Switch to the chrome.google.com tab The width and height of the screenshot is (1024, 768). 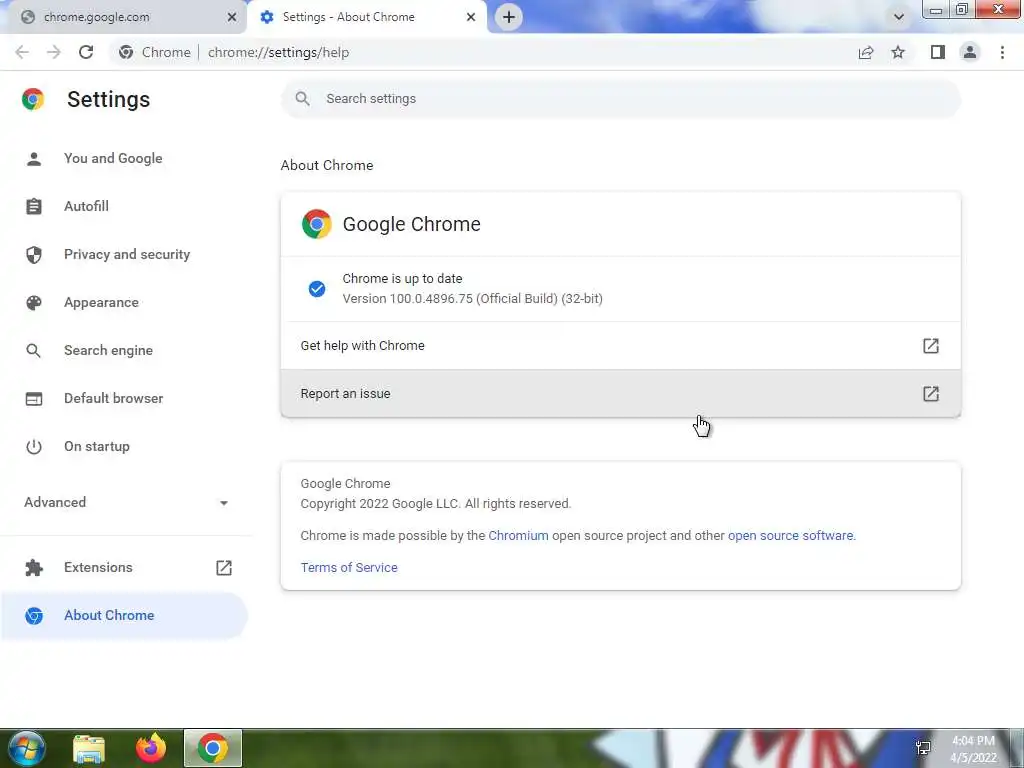(124, 17)
